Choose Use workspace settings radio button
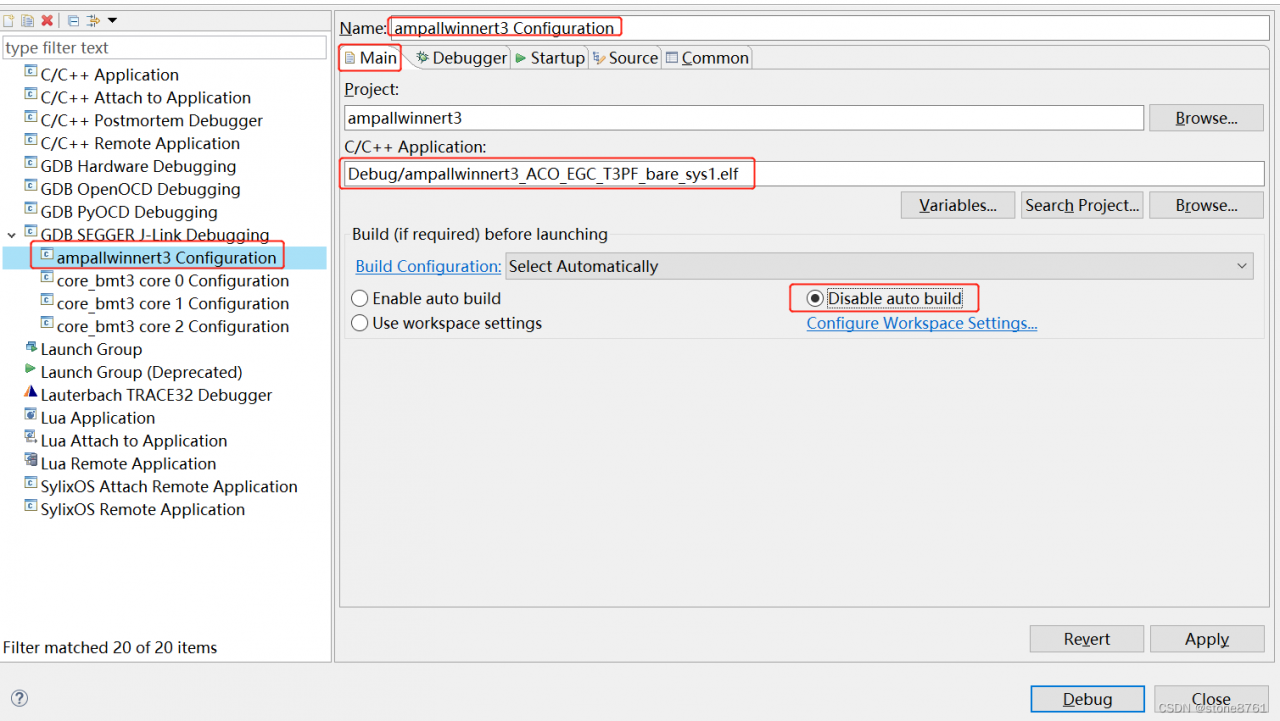Viewport: 1280px width, 721px height. tap(360, 323)
